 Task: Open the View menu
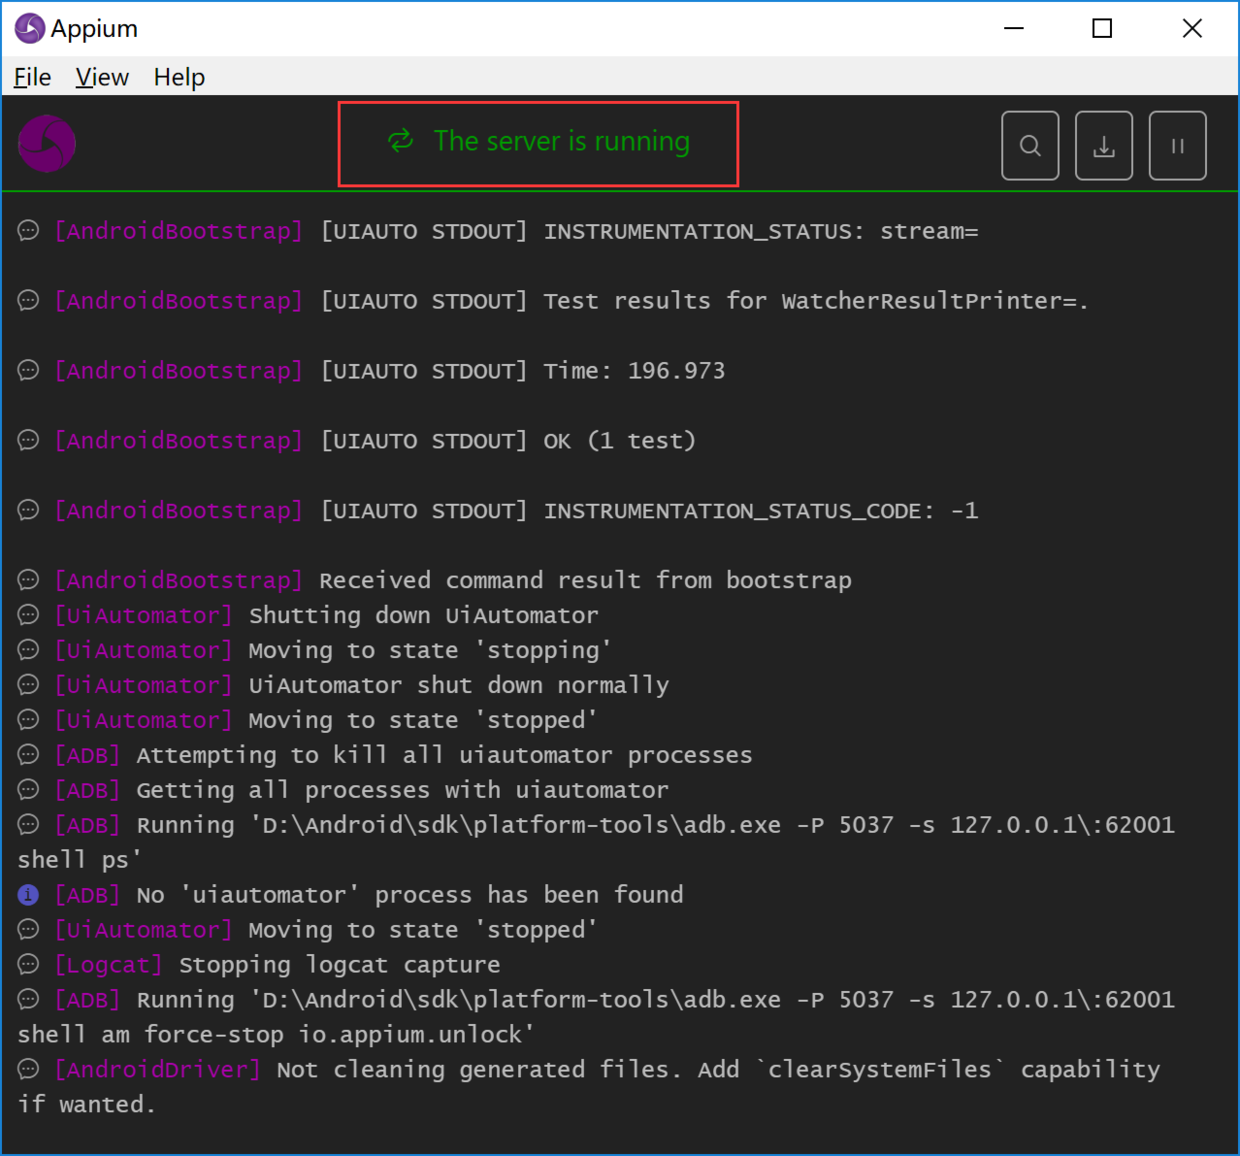(x=102, y=77)
